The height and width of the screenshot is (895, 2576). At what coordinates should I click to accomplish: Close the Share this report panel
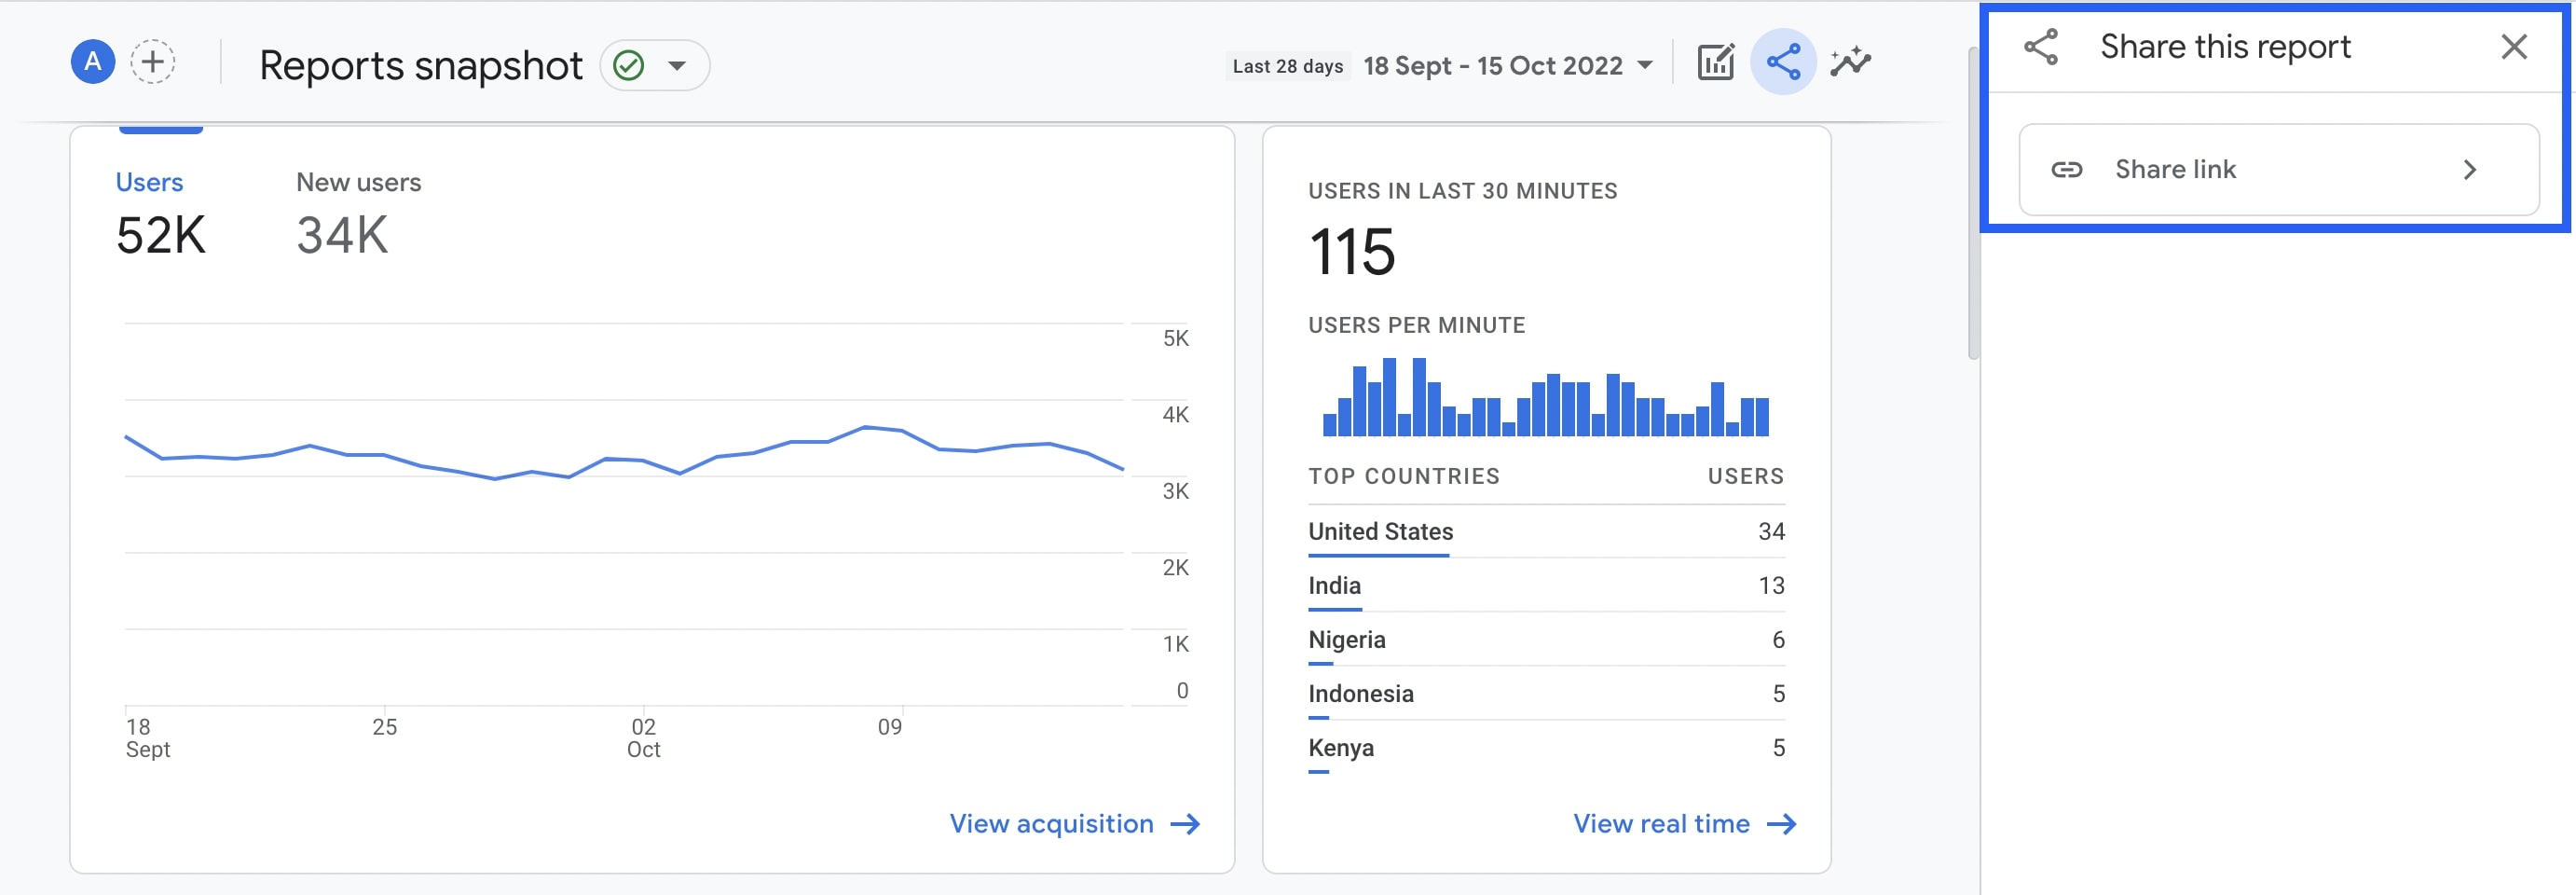(2513, 47)
